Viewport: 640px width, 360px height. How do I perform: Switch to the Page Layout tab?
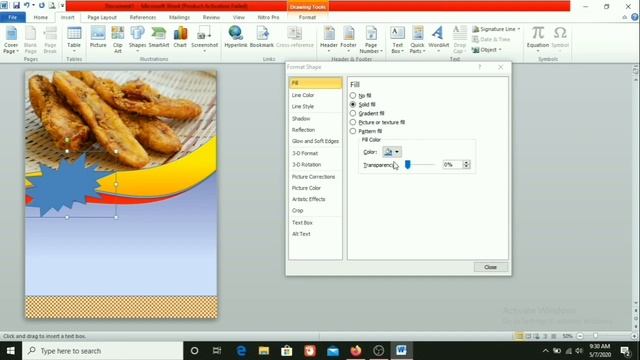102,18
